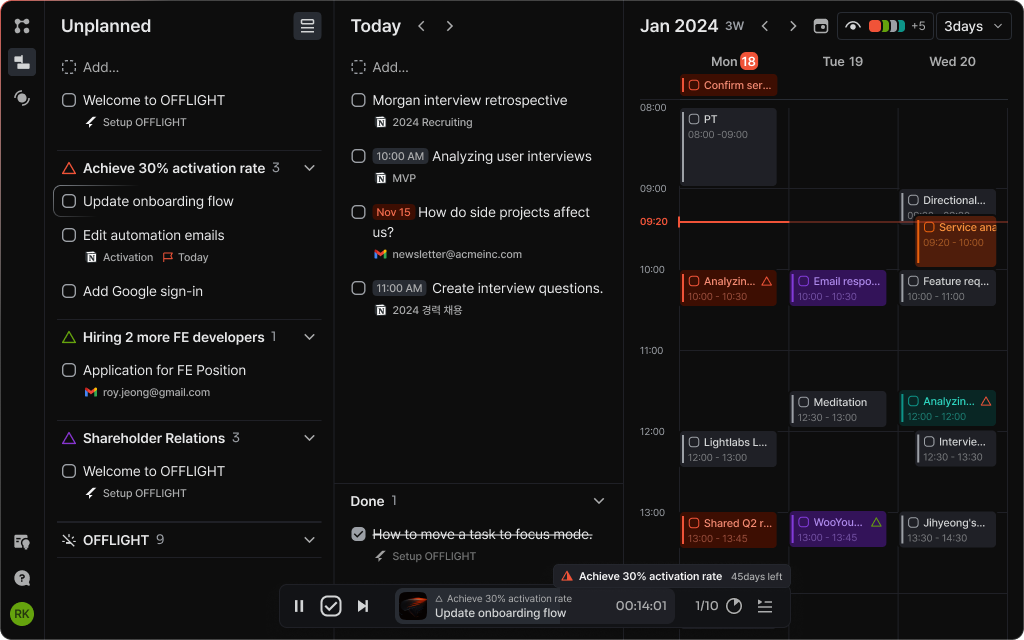Open the Achieve 30% activation rate 45days left tooltip
1024x640 pixels.
(672, 576)
